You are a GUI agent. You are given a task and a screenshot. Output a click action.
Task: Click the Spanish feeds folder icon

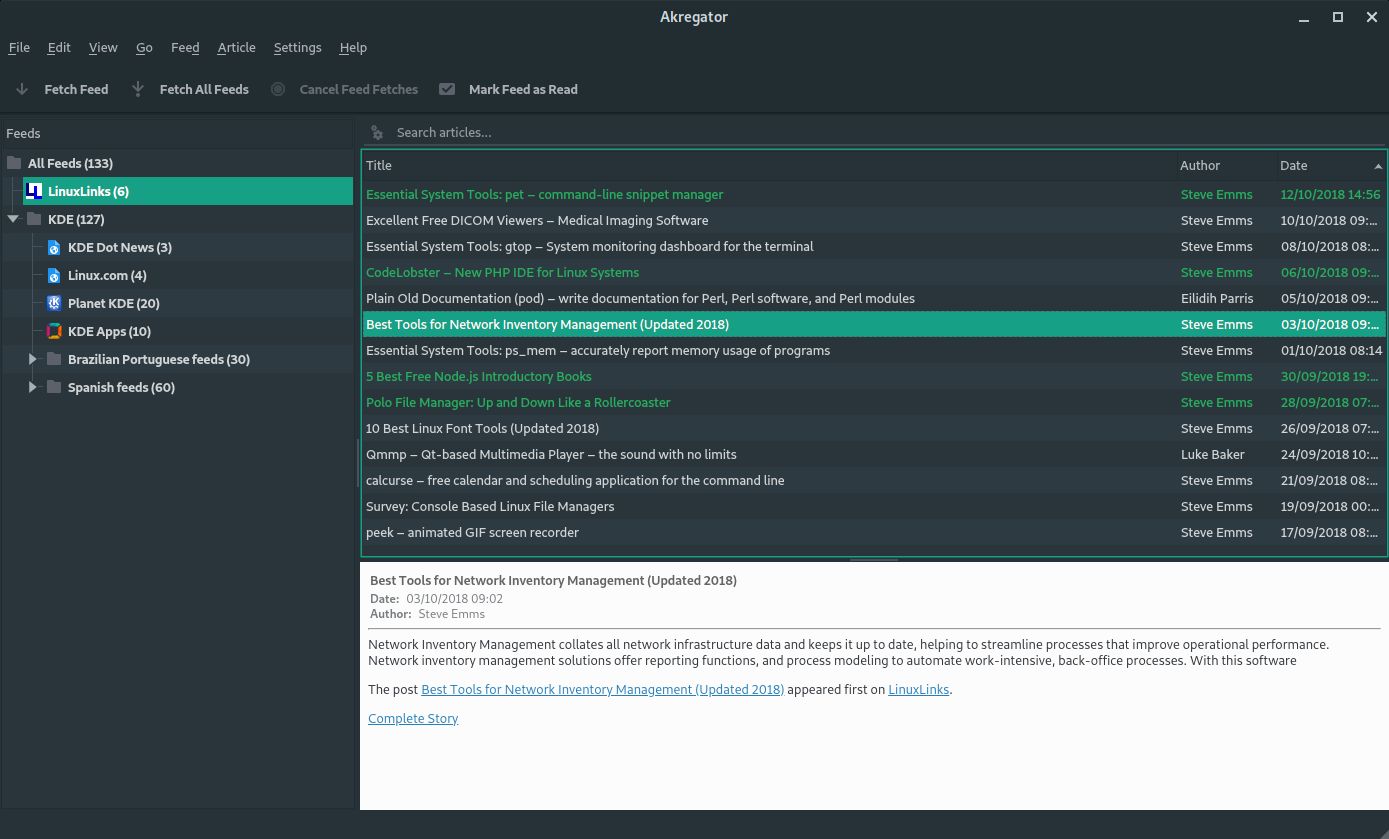(x=54, y=387)
